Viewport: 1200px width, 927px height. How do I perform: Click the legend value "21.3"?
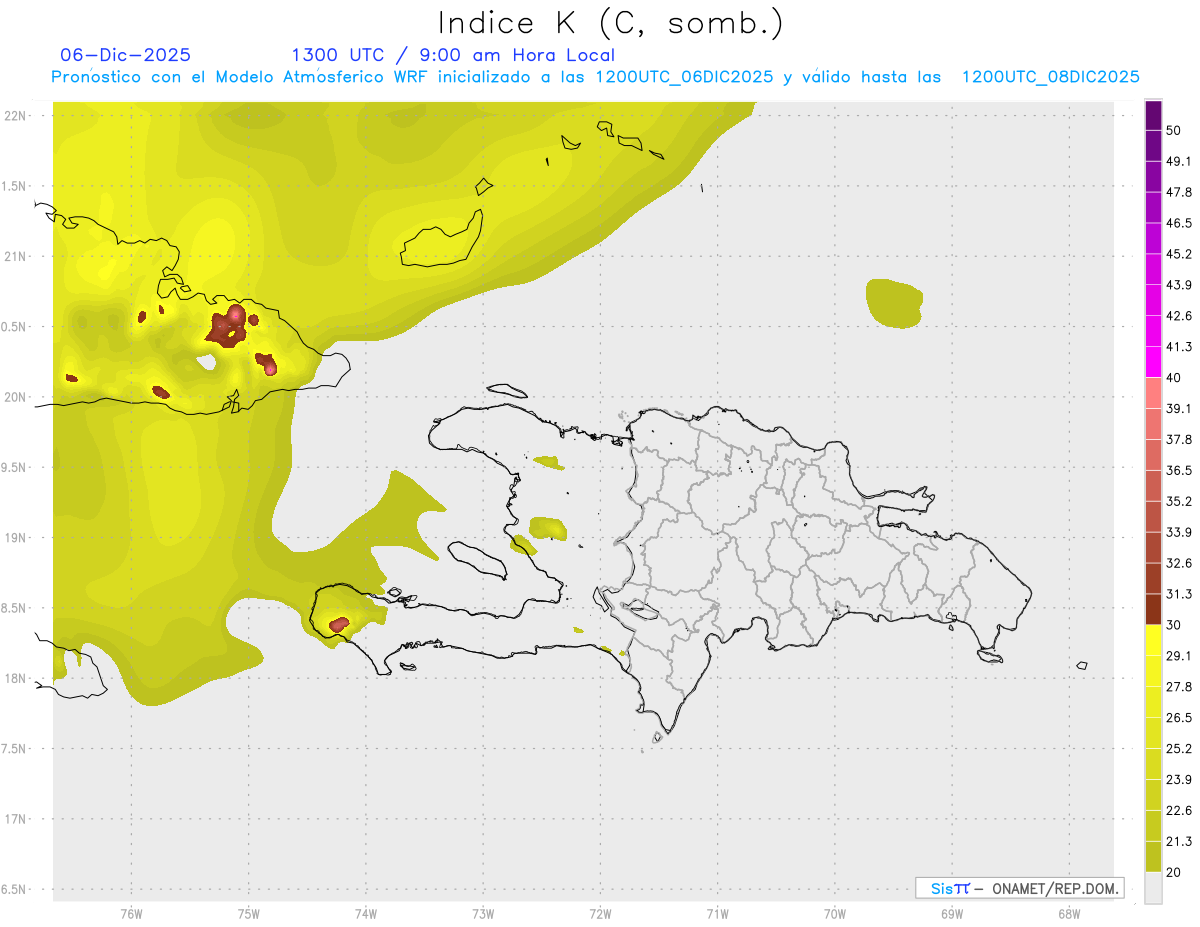[x=1179, y=841]
